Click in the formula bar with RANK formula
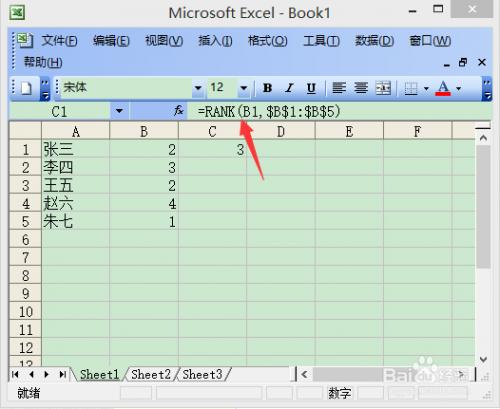This screenshot has width=500, height=409. [340, 111]
